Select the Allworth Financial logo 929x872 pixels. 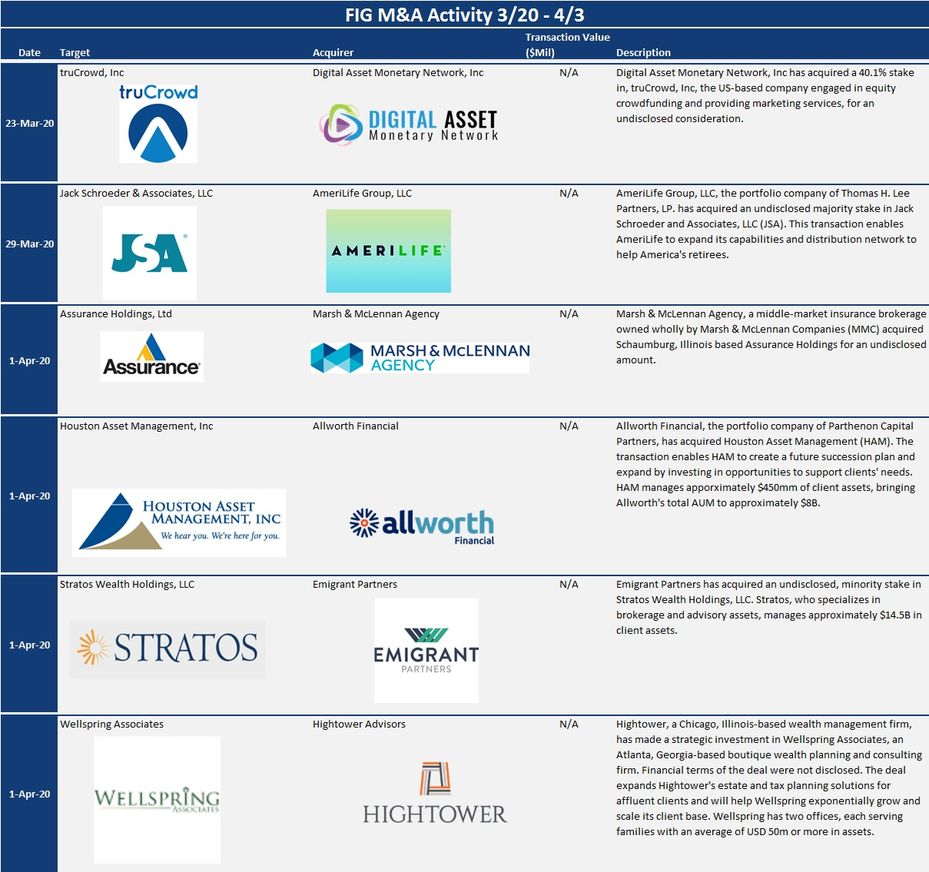pos(422,525)
